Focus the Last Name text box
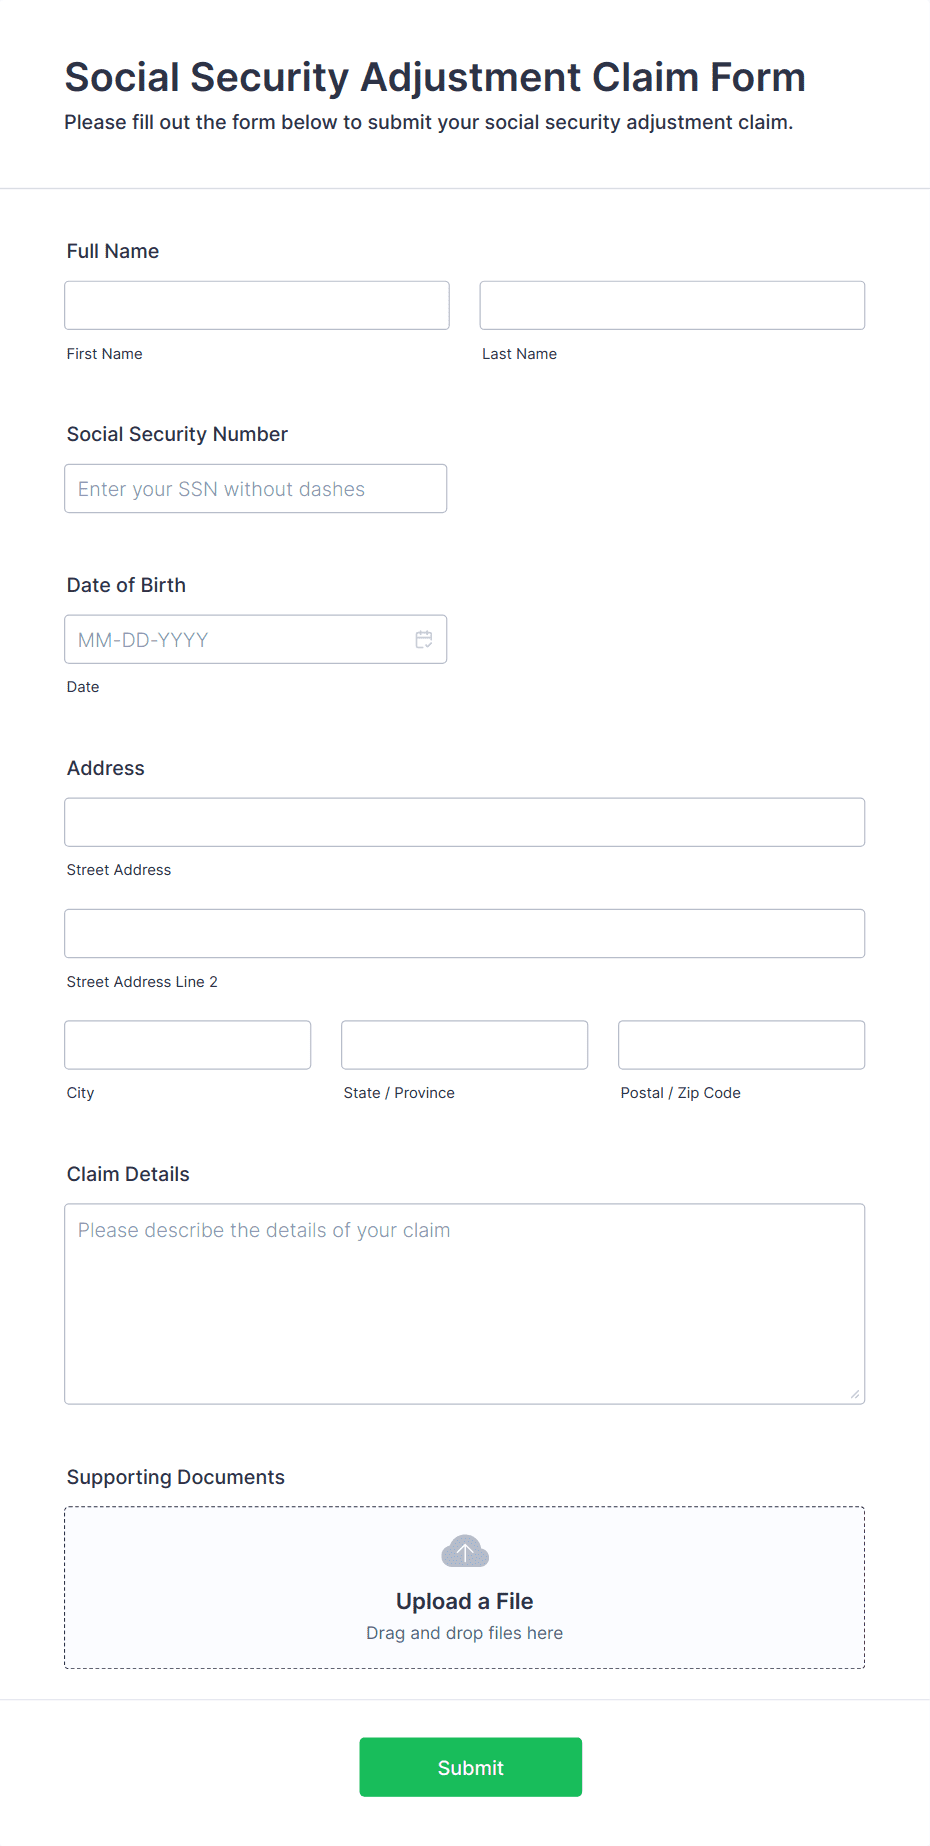 click(672, 305)
